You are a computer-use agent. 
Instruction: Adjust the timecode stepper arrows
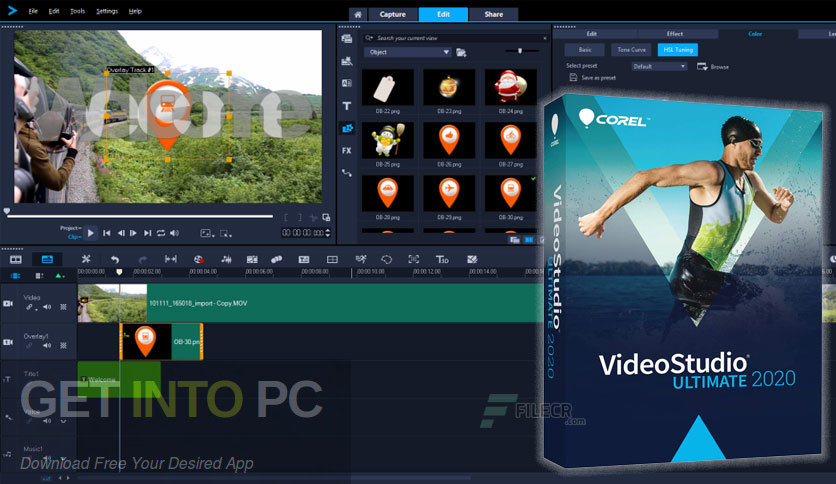[327, 233]
